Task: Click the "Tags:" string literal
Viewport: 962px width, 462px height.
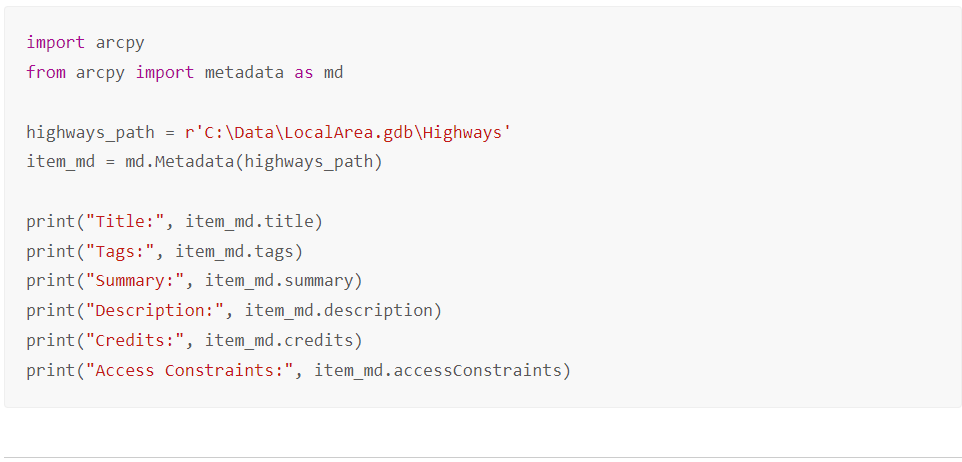Action: [120, 251]
